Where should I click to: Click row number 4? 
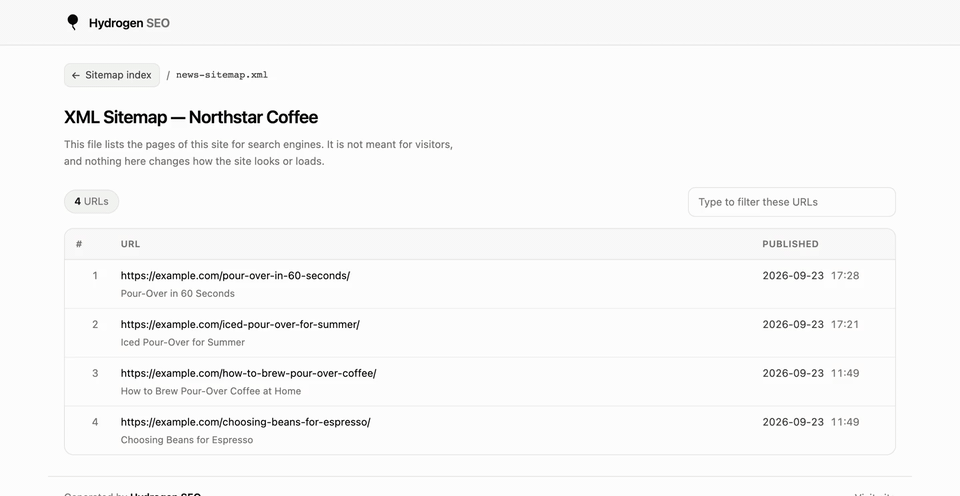[95, 422]
